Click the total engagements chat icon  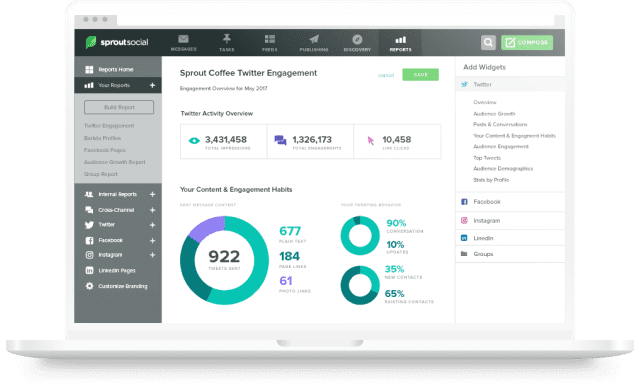(280, 140)
